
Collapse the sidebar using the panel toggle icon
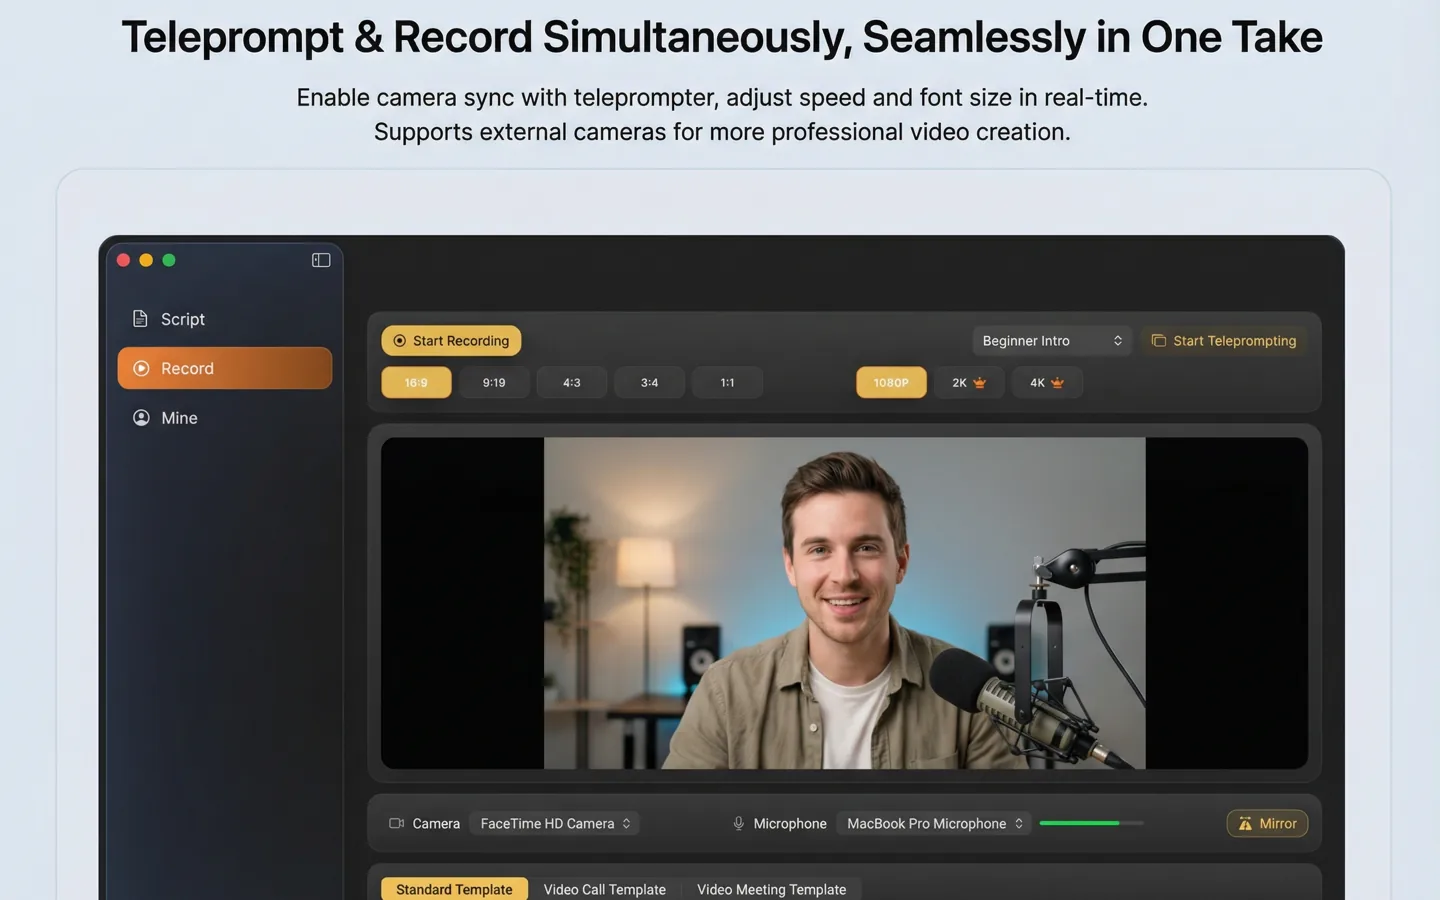pyautogui.click(x=320, y=260)
